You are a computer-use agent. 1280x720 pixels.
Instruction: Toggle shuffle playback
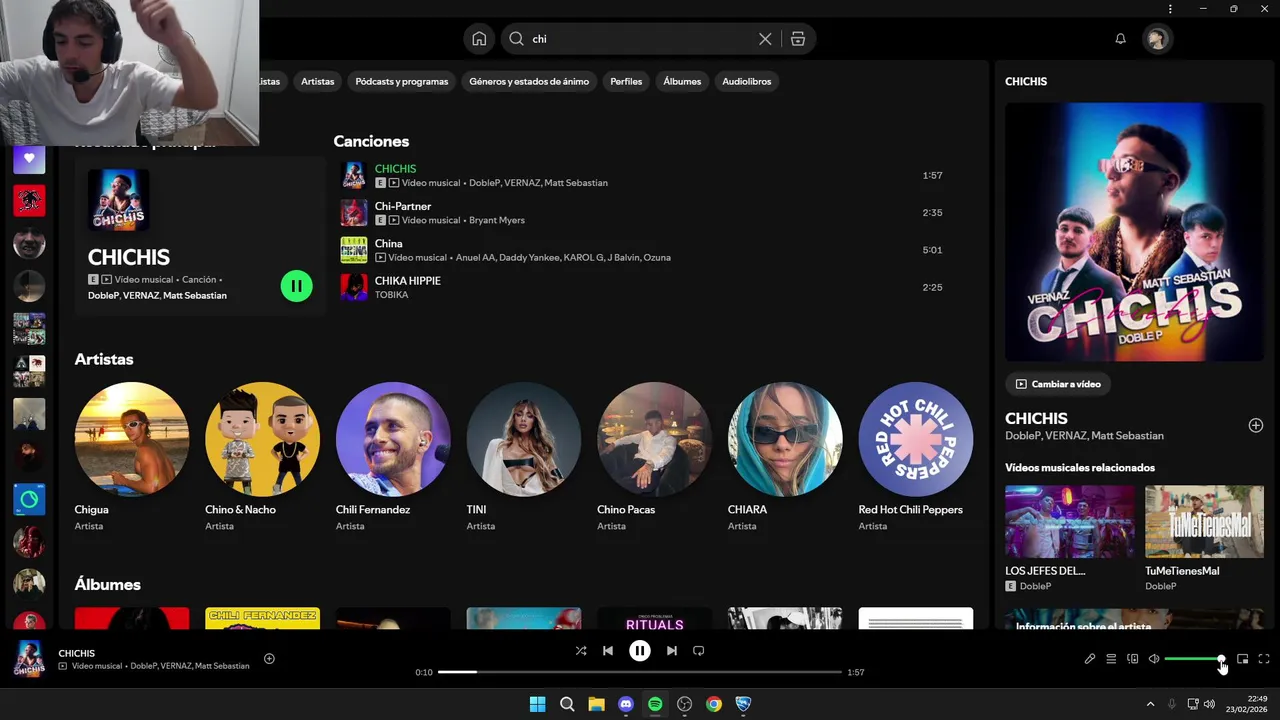point(581,651)
